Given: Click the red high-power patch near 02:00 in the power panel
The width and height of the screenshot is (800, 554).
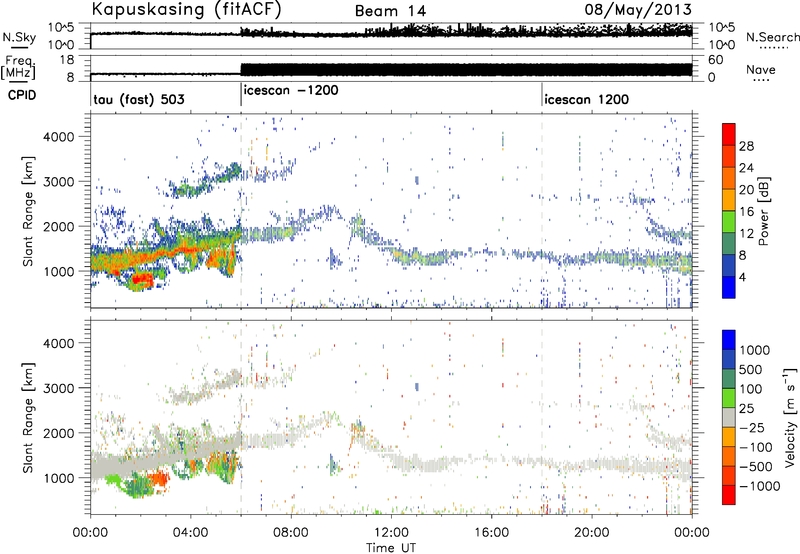Looking at the screenshot, I should 141,280.
